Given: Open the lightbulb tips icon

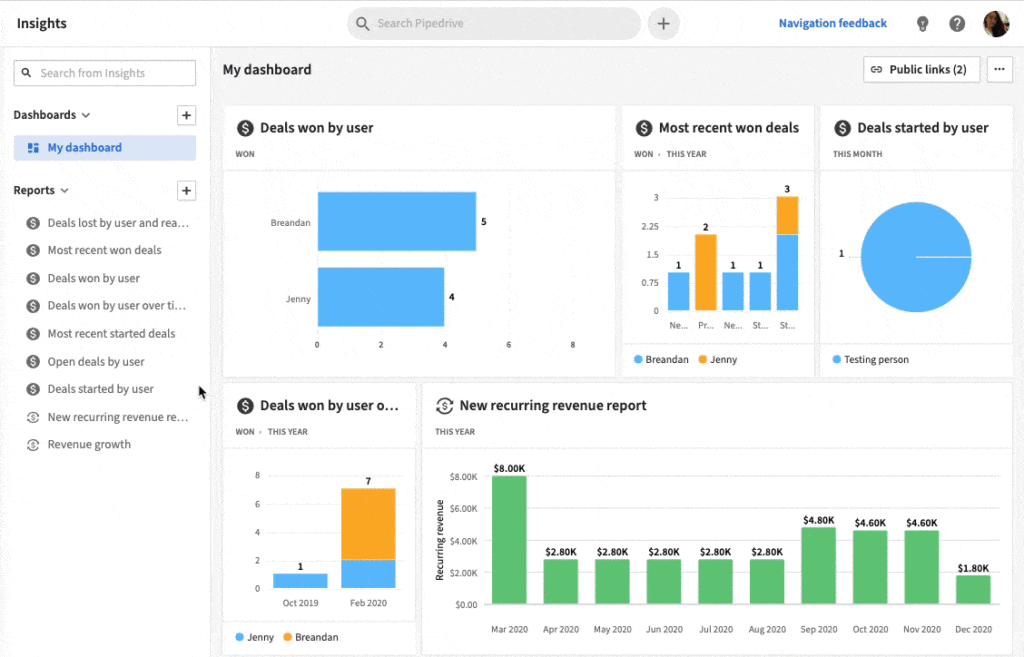Looking at the screenshot, I should click(922, 24).
